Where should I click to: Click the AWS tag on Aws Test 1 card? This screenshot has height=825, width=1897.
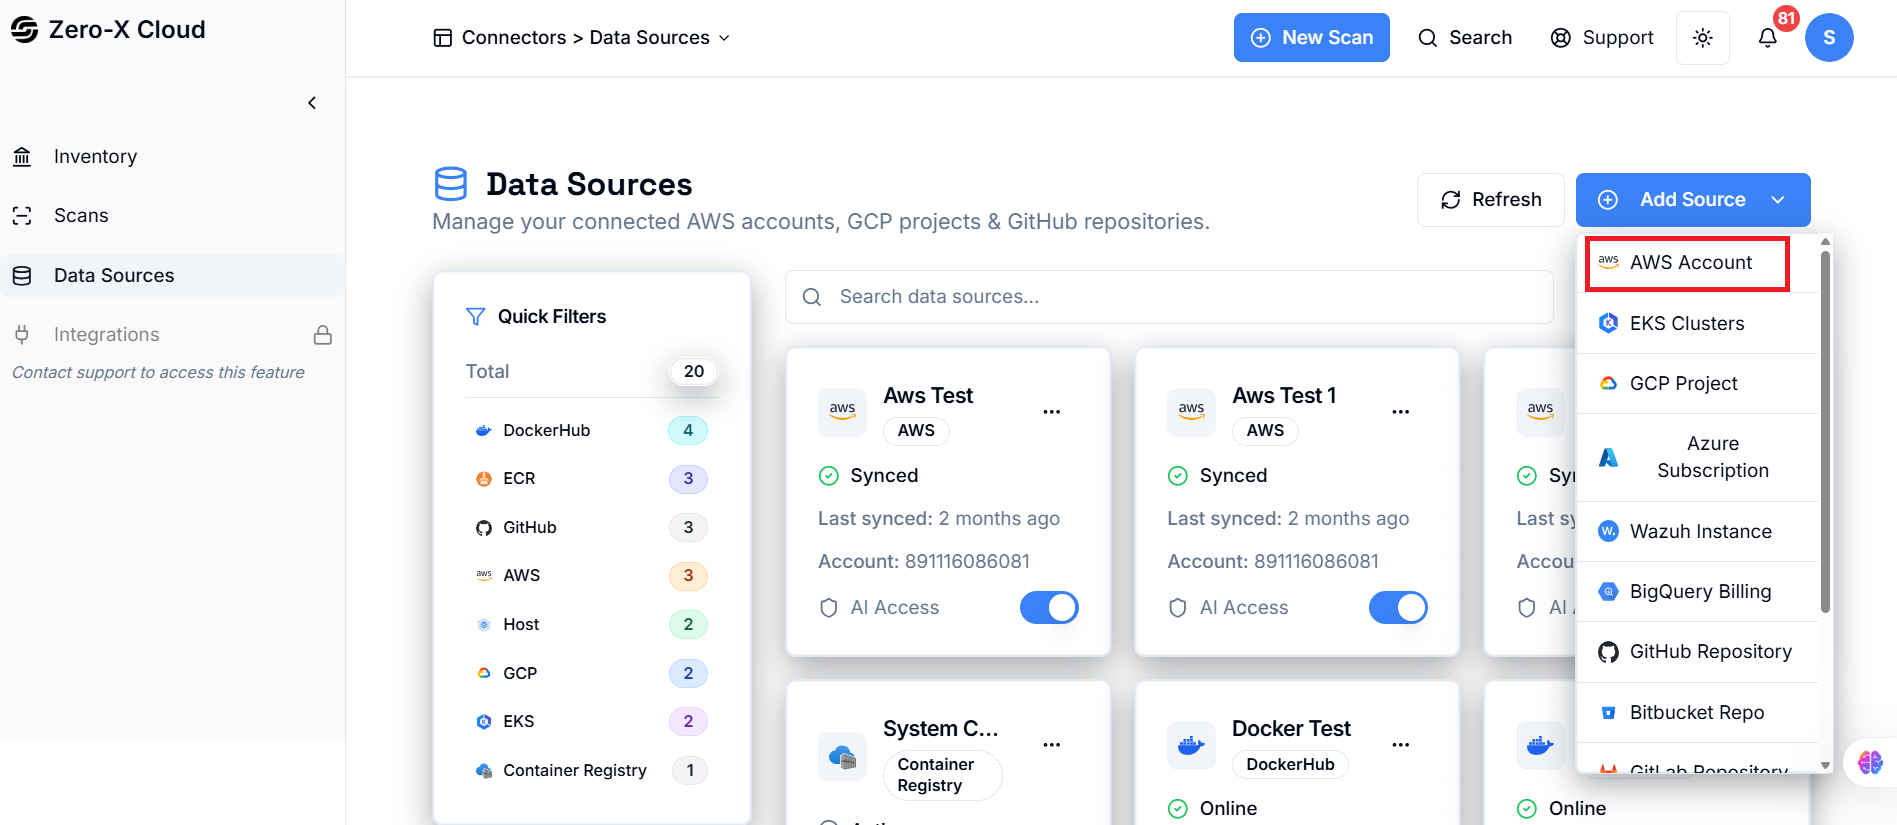pos(1266,431)
